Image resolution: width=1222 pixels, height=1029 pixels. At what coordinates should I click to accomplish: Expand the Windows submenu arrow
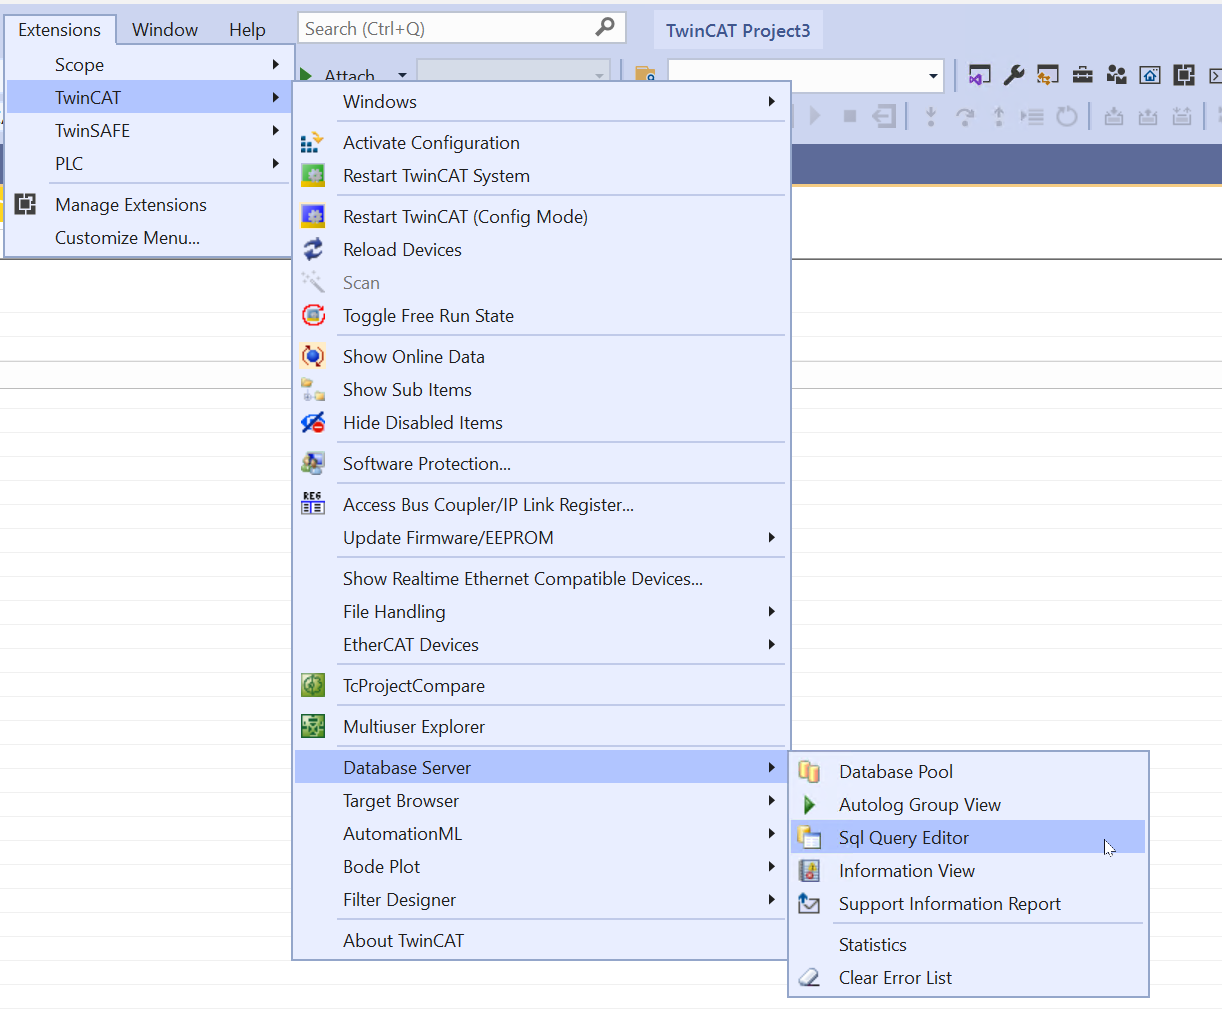tap(771, 102)
